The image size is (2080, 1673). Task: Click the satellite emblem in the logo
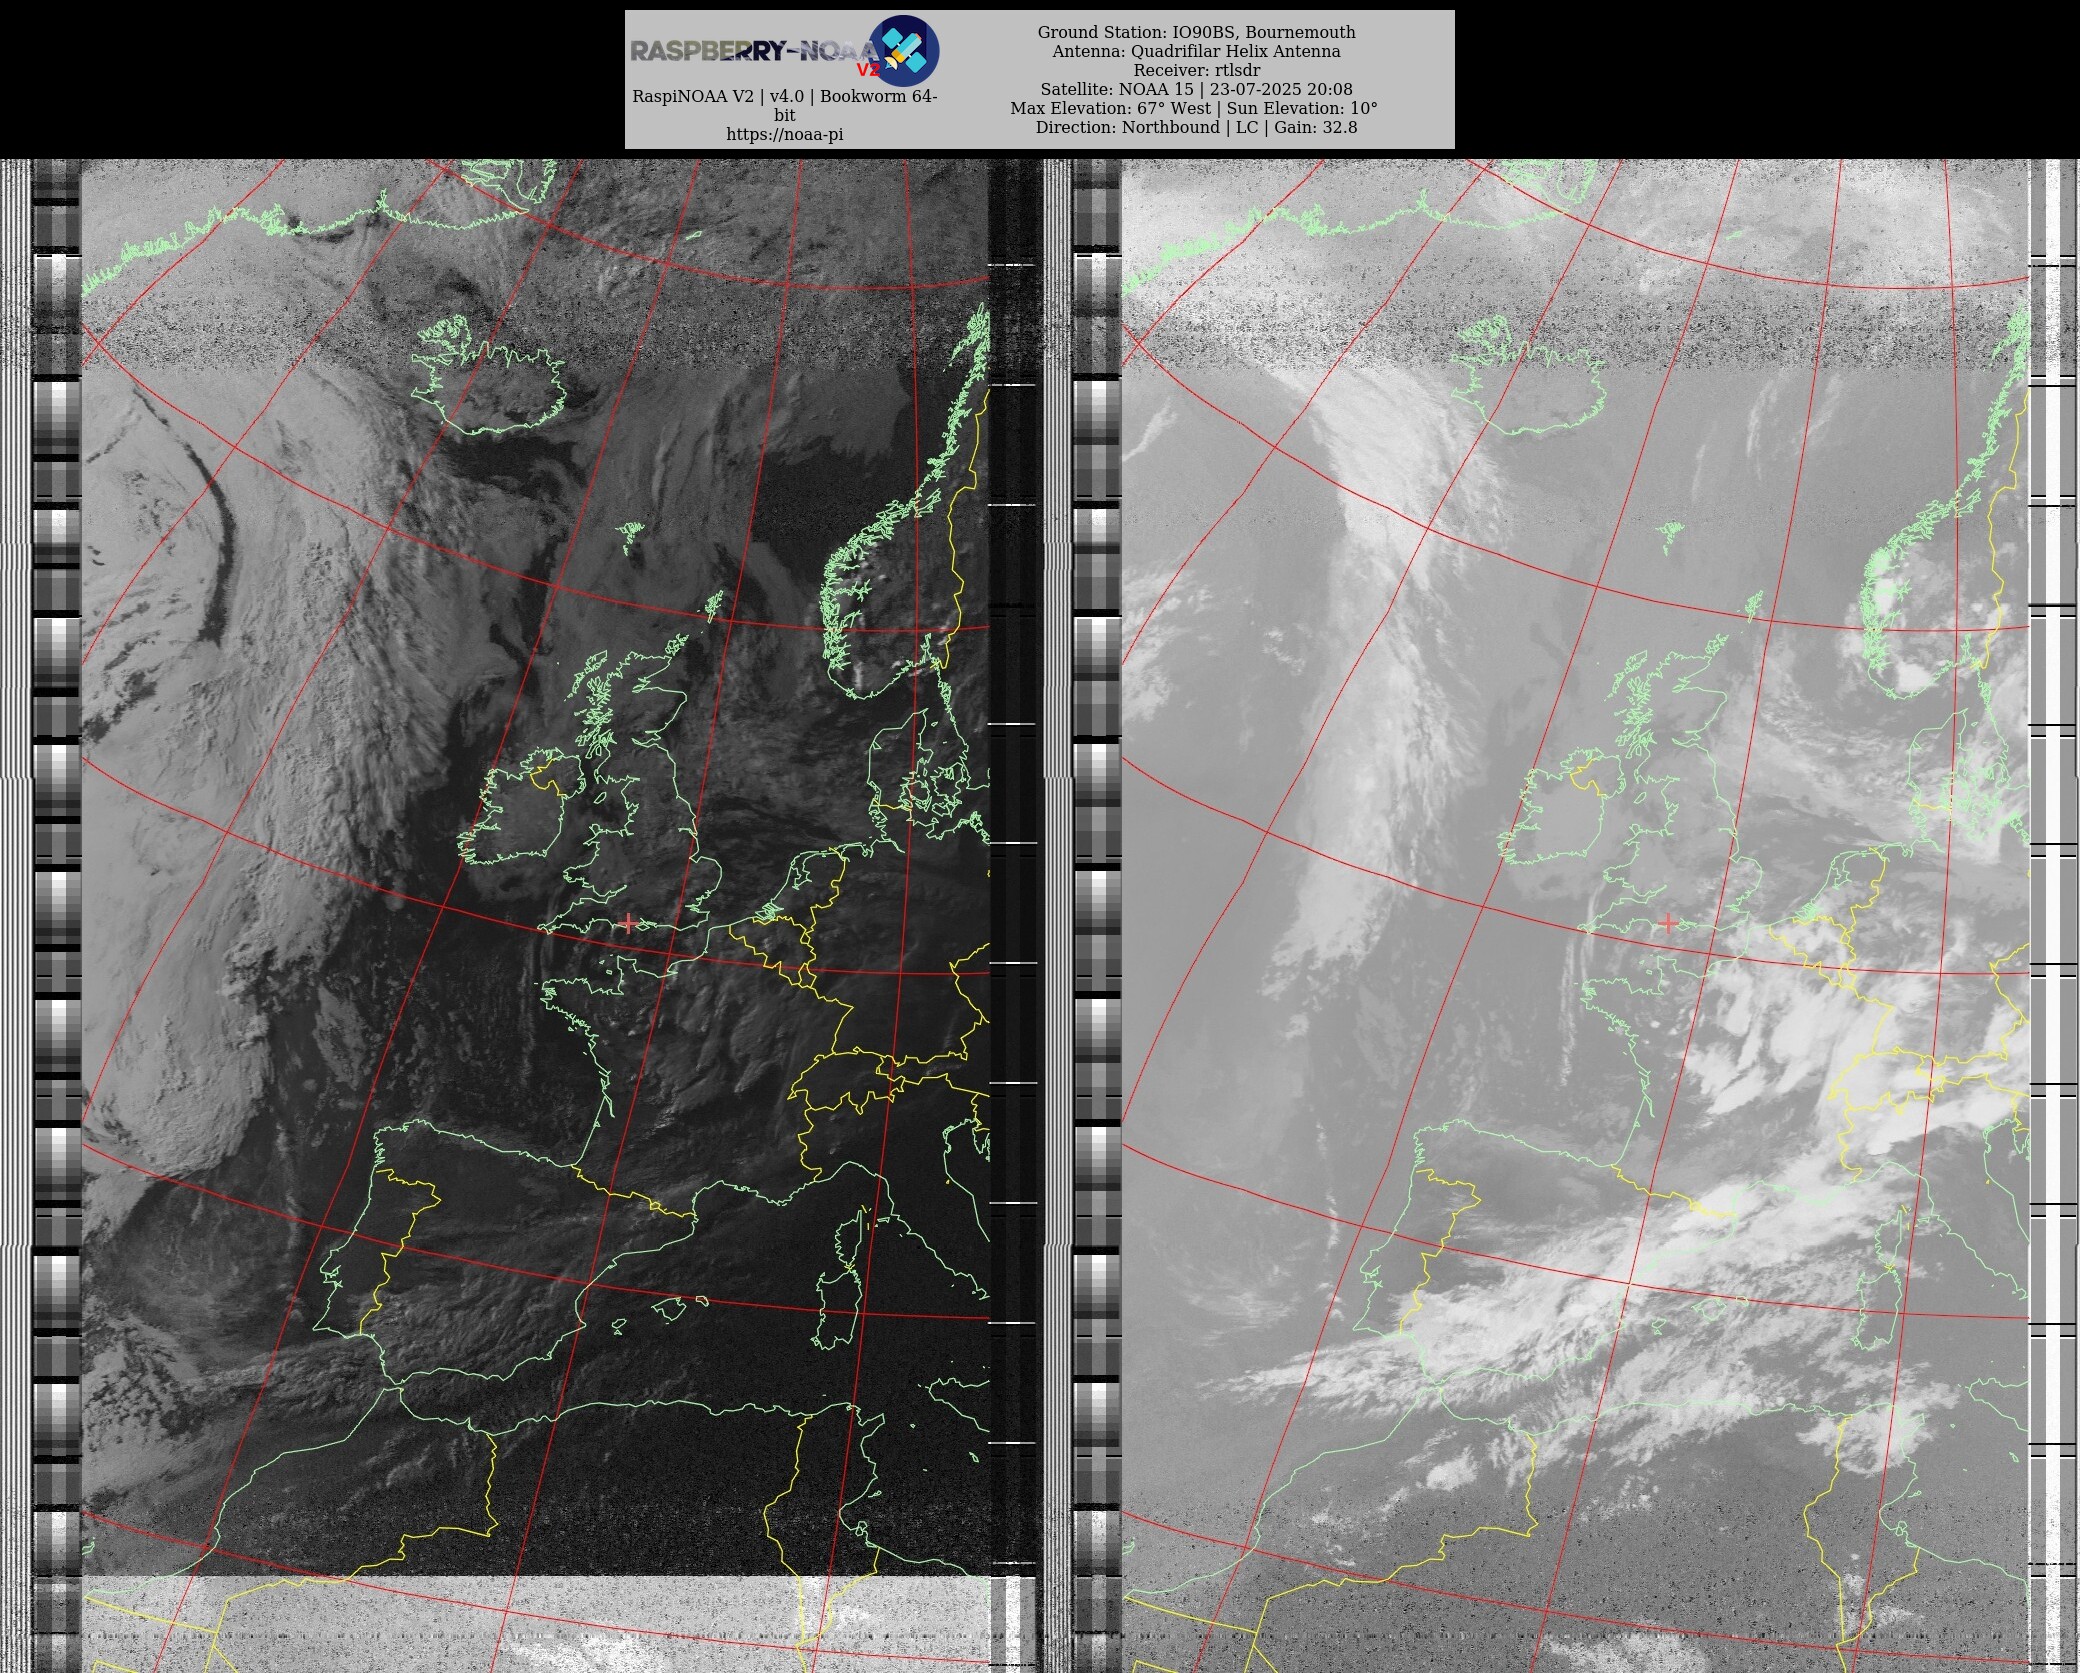(x=904, y=50)
